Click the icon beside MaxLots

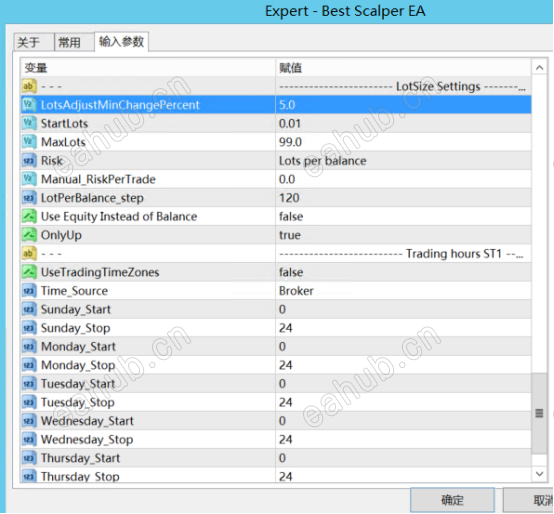click(x=29, y=142)
